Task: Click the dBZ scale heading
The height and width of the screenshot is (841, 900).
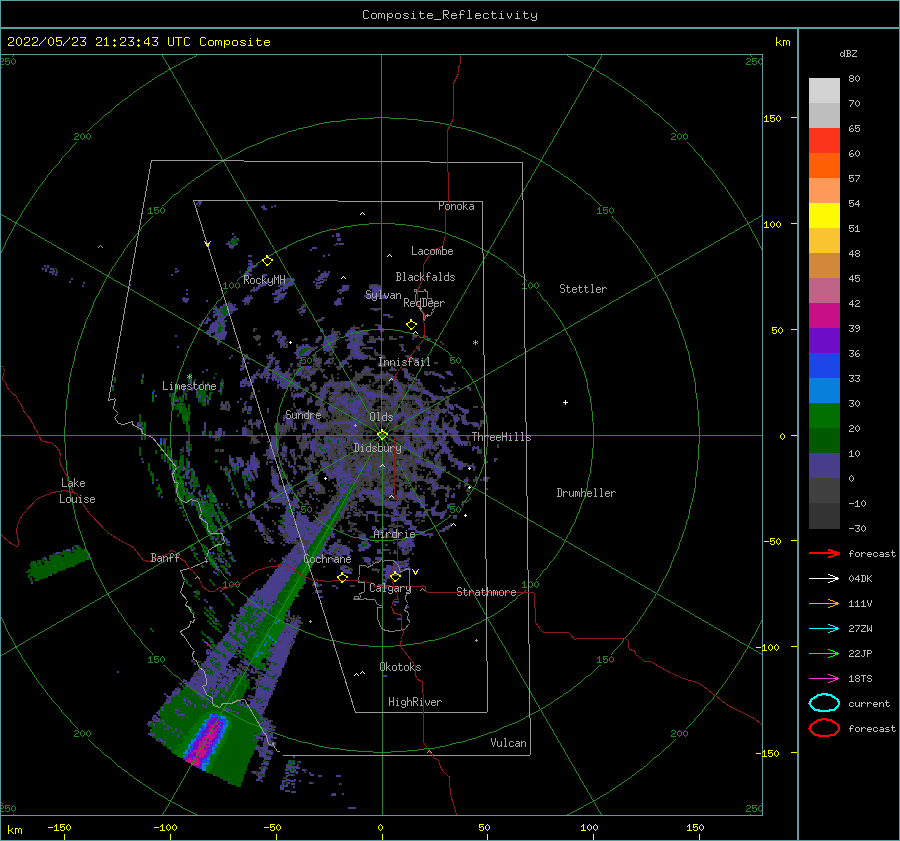Action: (848, 53)
